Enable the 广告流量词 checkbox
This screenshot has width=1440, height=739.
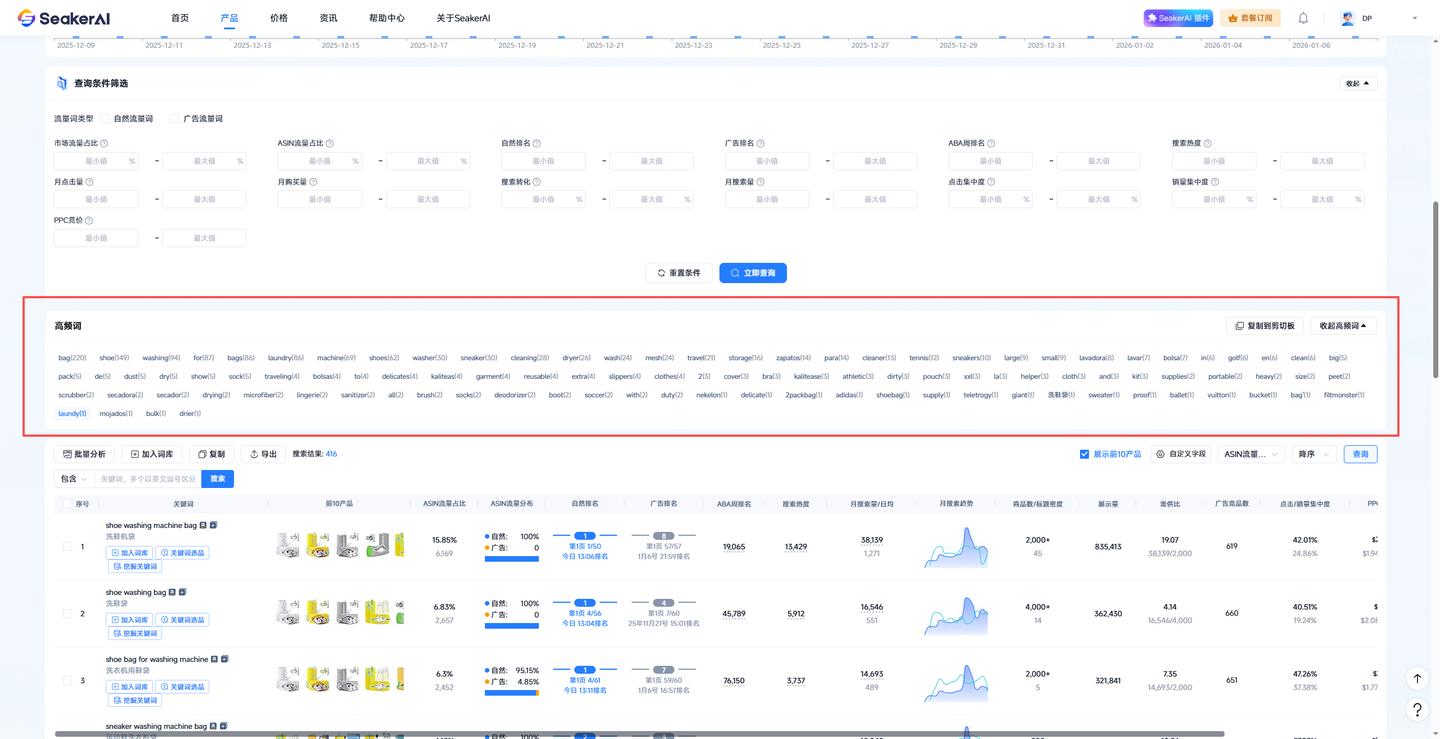[x=175, y=119]
